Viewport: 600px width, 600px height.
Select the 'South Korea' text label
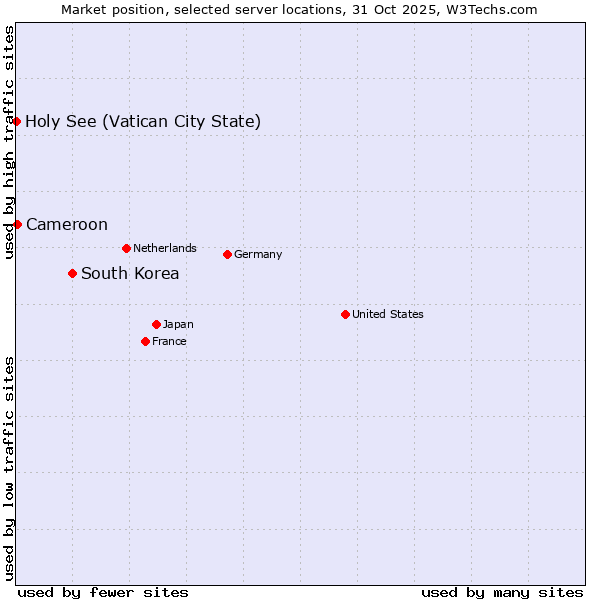(x=130, y=274)
